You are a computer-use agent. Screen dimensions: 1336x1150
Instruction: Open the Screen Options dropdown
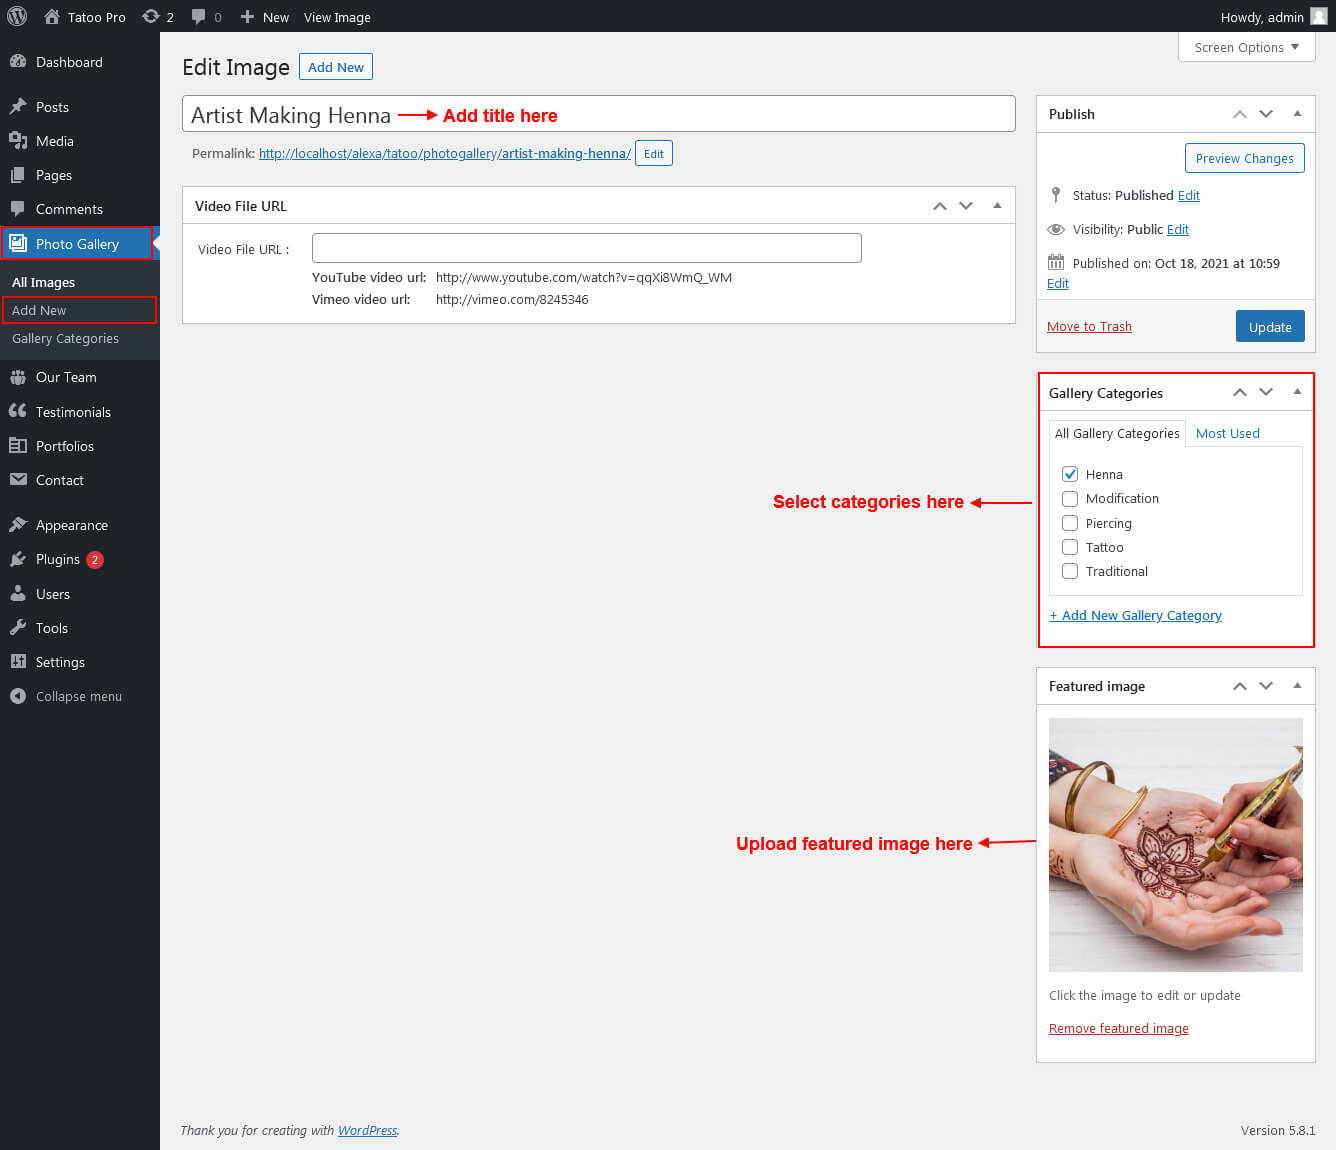pos(1247,47)
